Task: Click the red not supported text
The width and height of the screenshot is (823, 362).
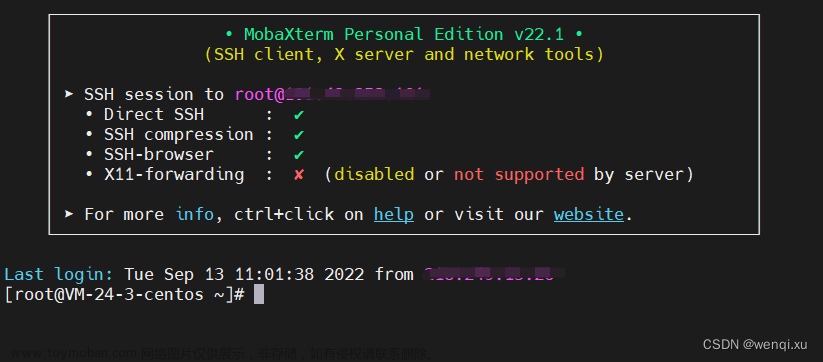Action: pyautogui.click(x=519, y=175)
